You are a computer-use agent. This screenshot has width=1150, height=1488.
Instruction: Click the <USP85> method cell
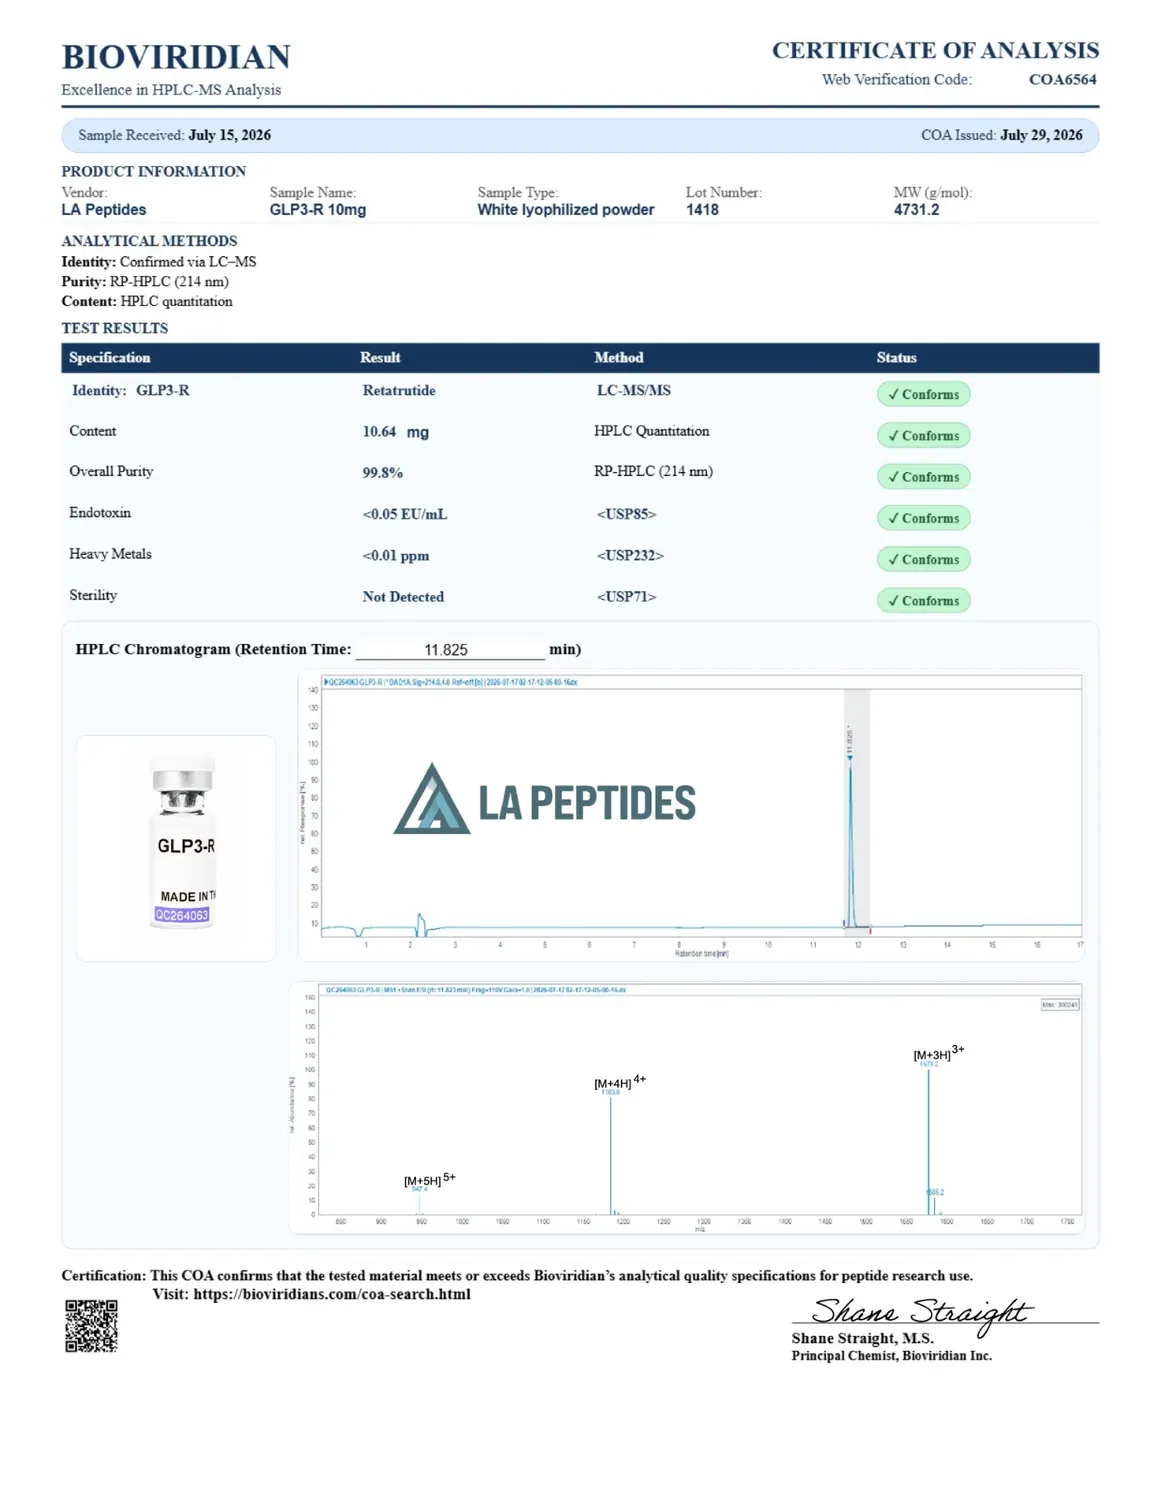pos(627,514)
